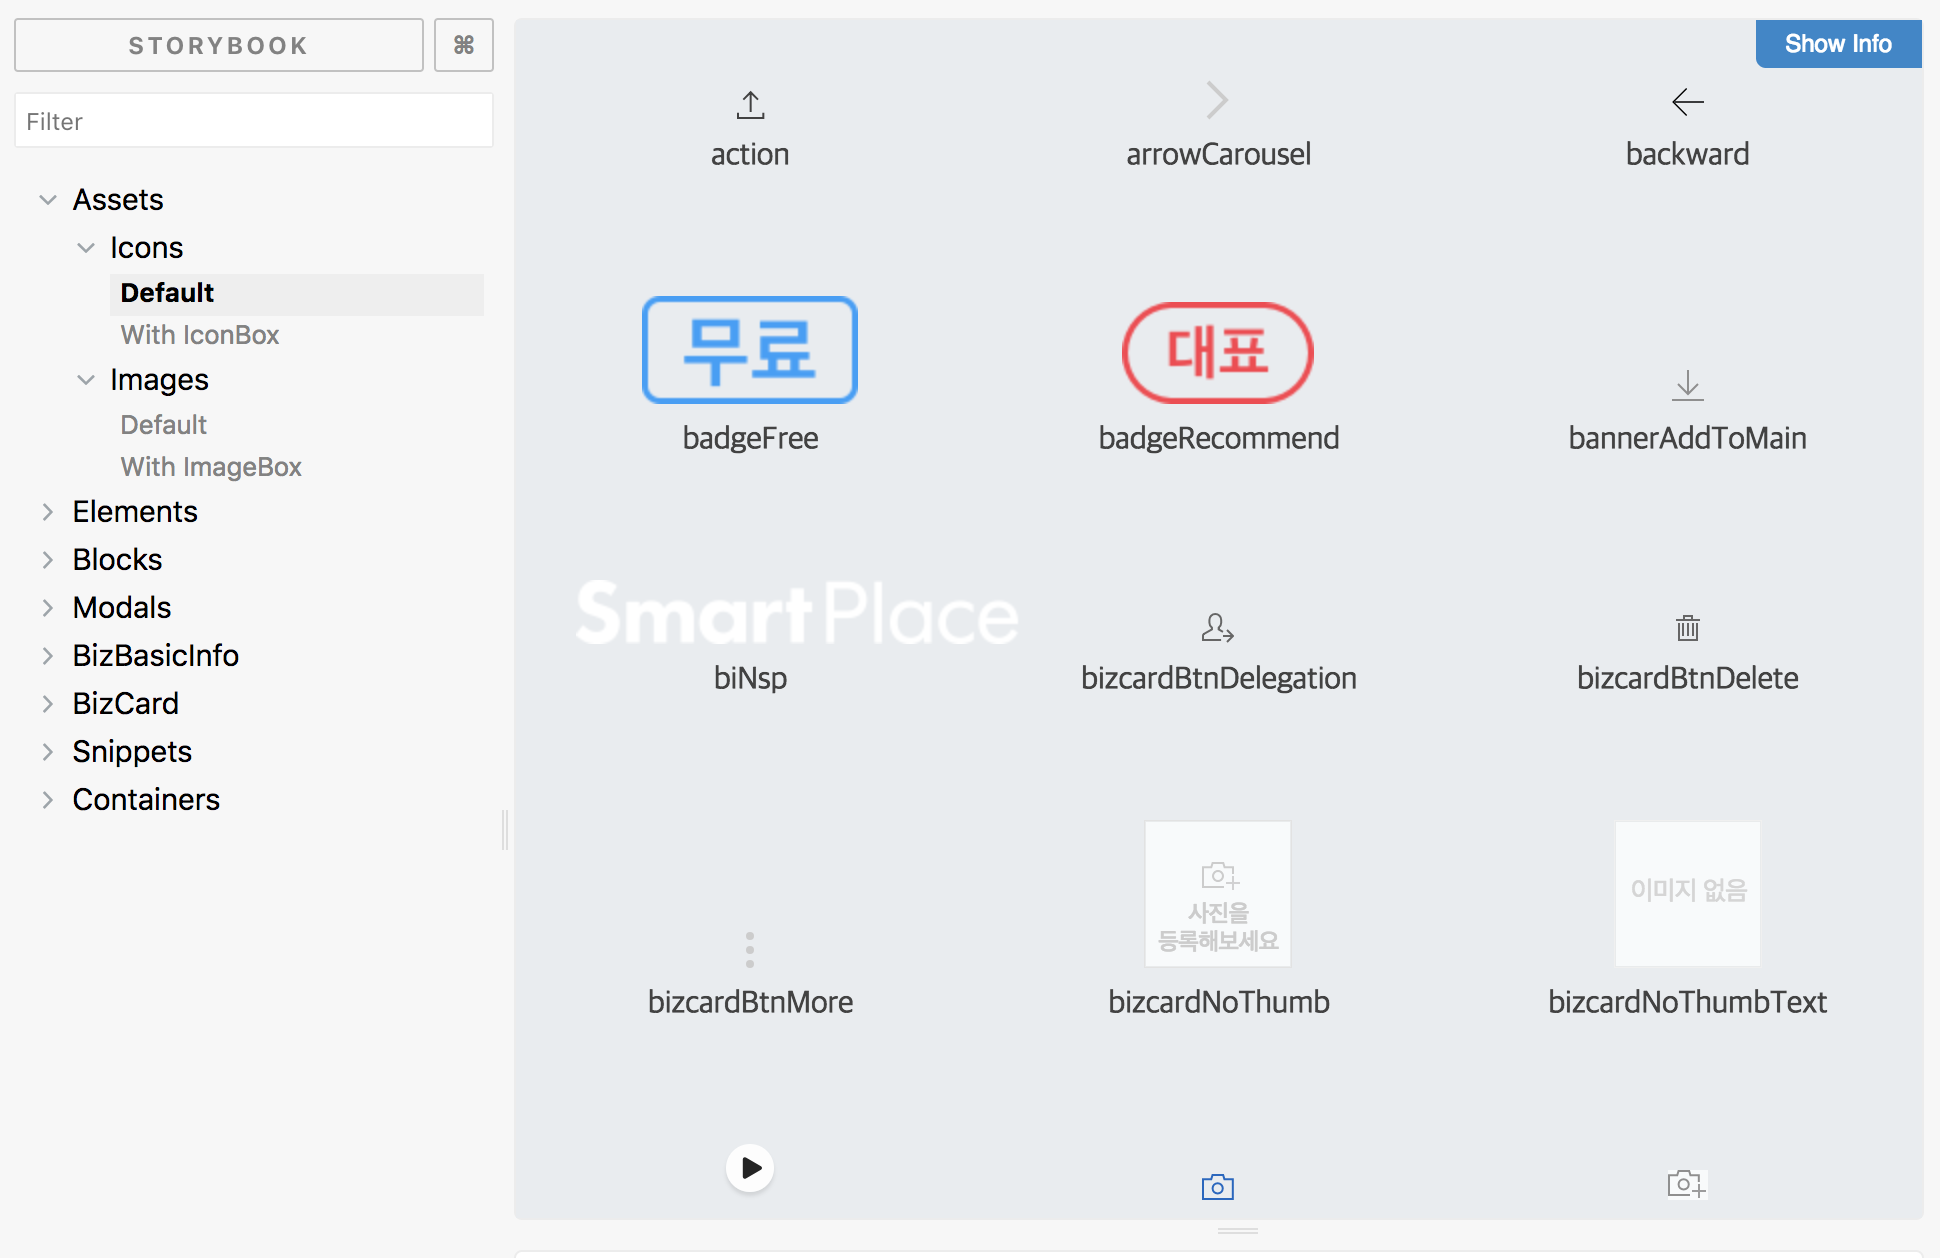Image resolution: width=1940 pixels, height=1258 pixels.
Task: Click the bizcardBtnMore three-dots icon
Action: pyautogui.click(x=749, y=949)
